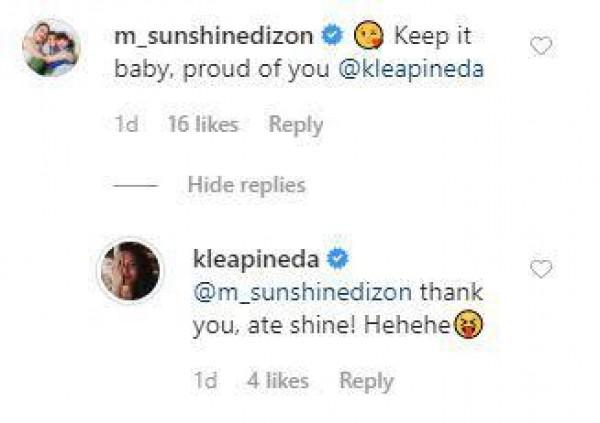Click the line beside Hide replies
Screen dimensions: 600x423
point(138,185)
